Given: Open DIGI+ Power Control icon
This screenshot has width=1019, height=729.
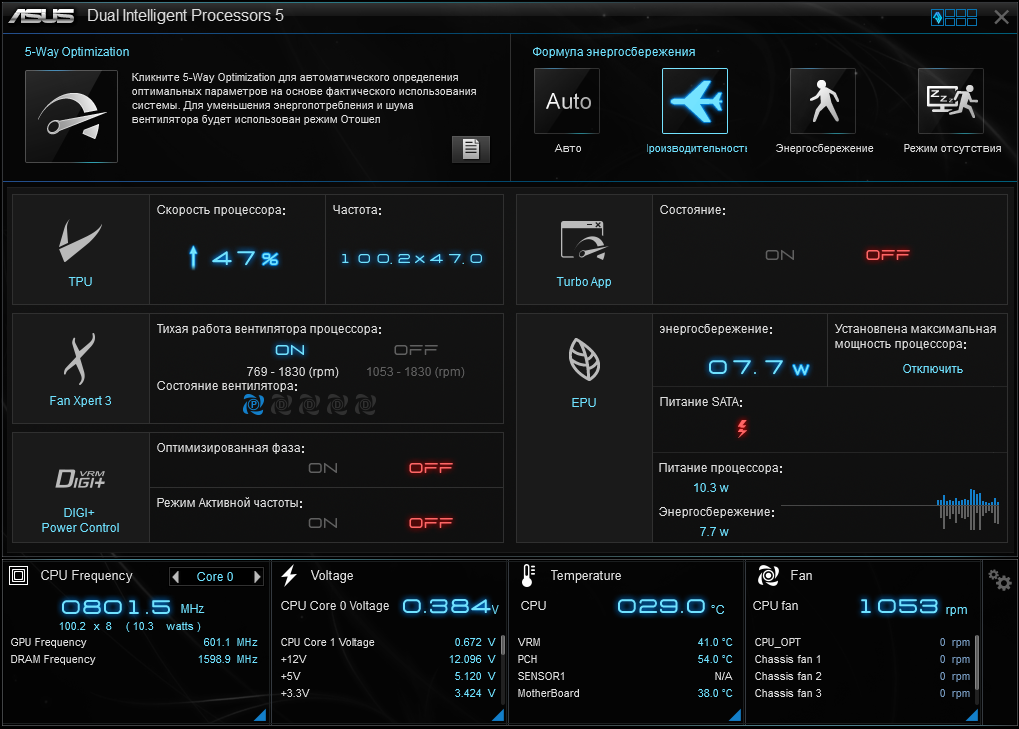Looking at the screenshot, I should coord(80,478).
